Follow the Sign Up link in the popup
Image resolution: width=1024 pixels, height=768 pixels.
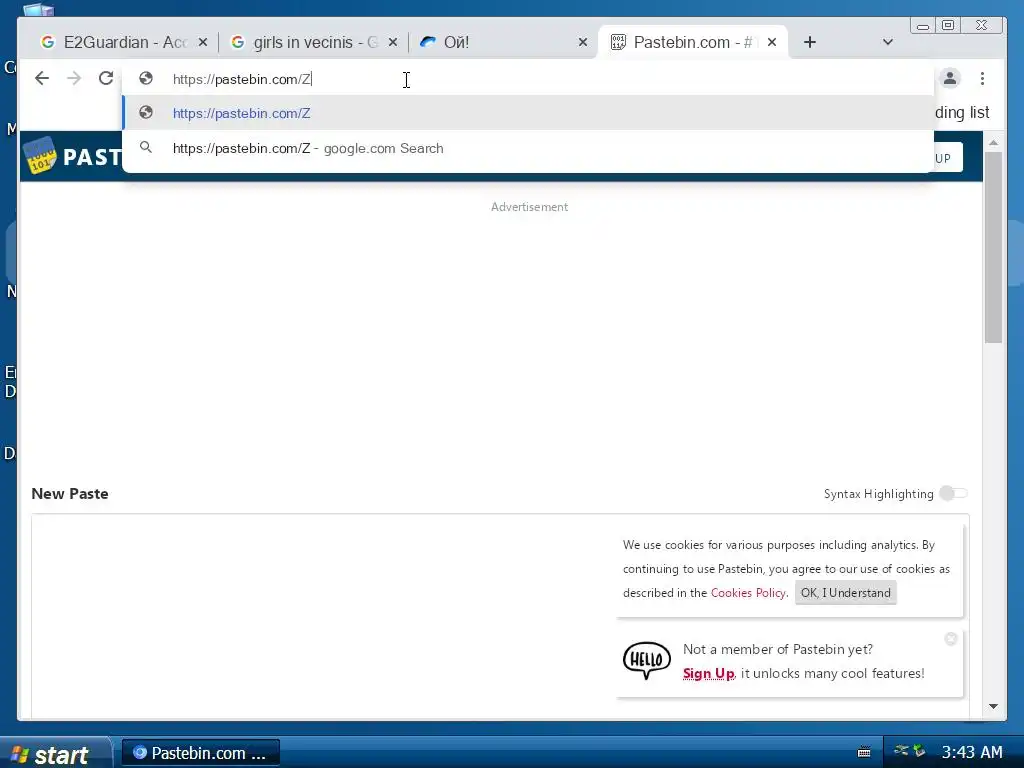point(709,673)
